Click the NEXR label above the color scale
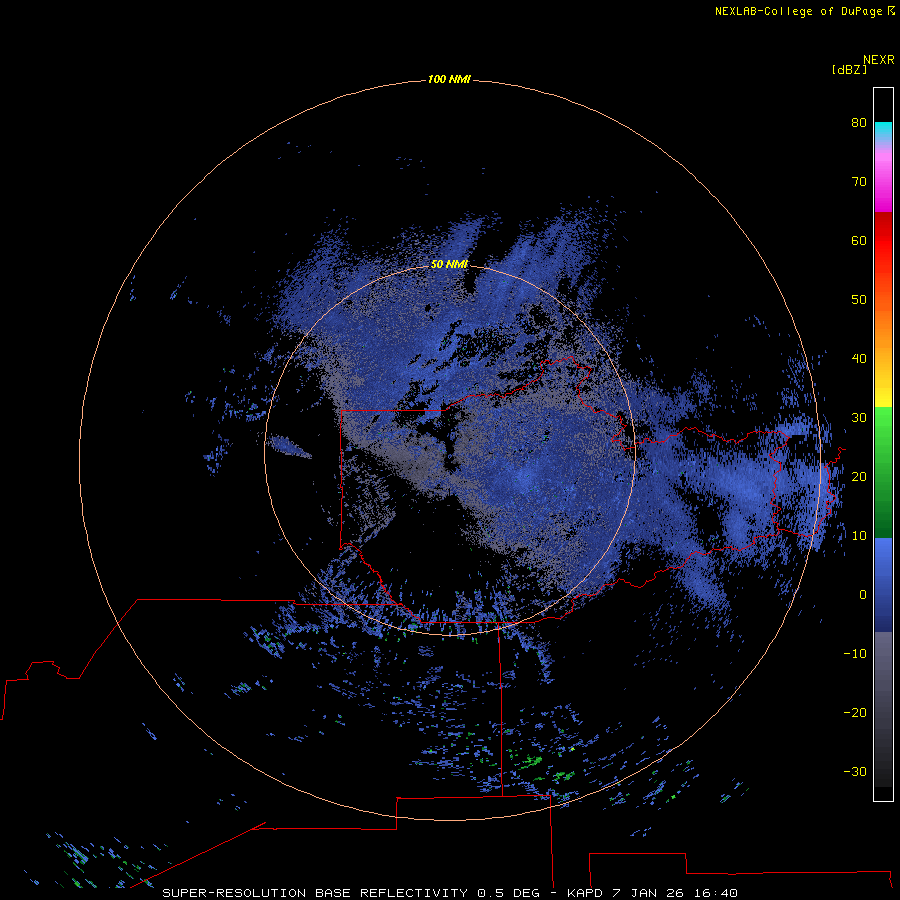 pos(878,60)
